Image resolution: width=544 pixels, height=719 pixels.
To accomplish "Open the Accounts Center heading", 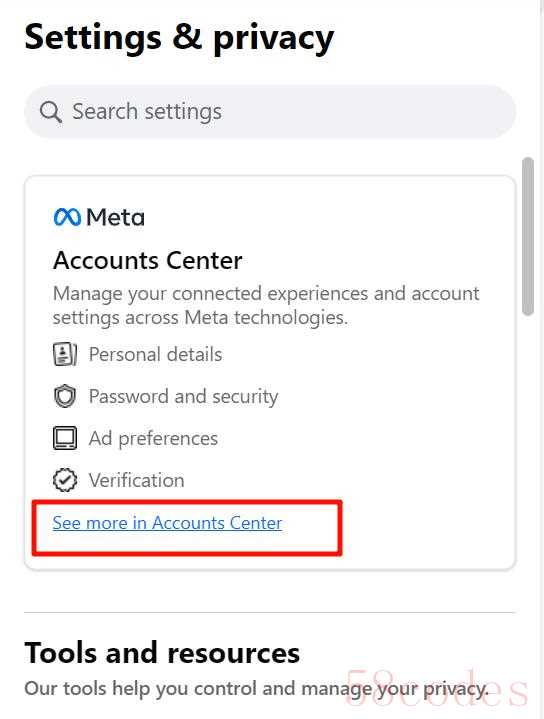I will (x=147, y=260).
